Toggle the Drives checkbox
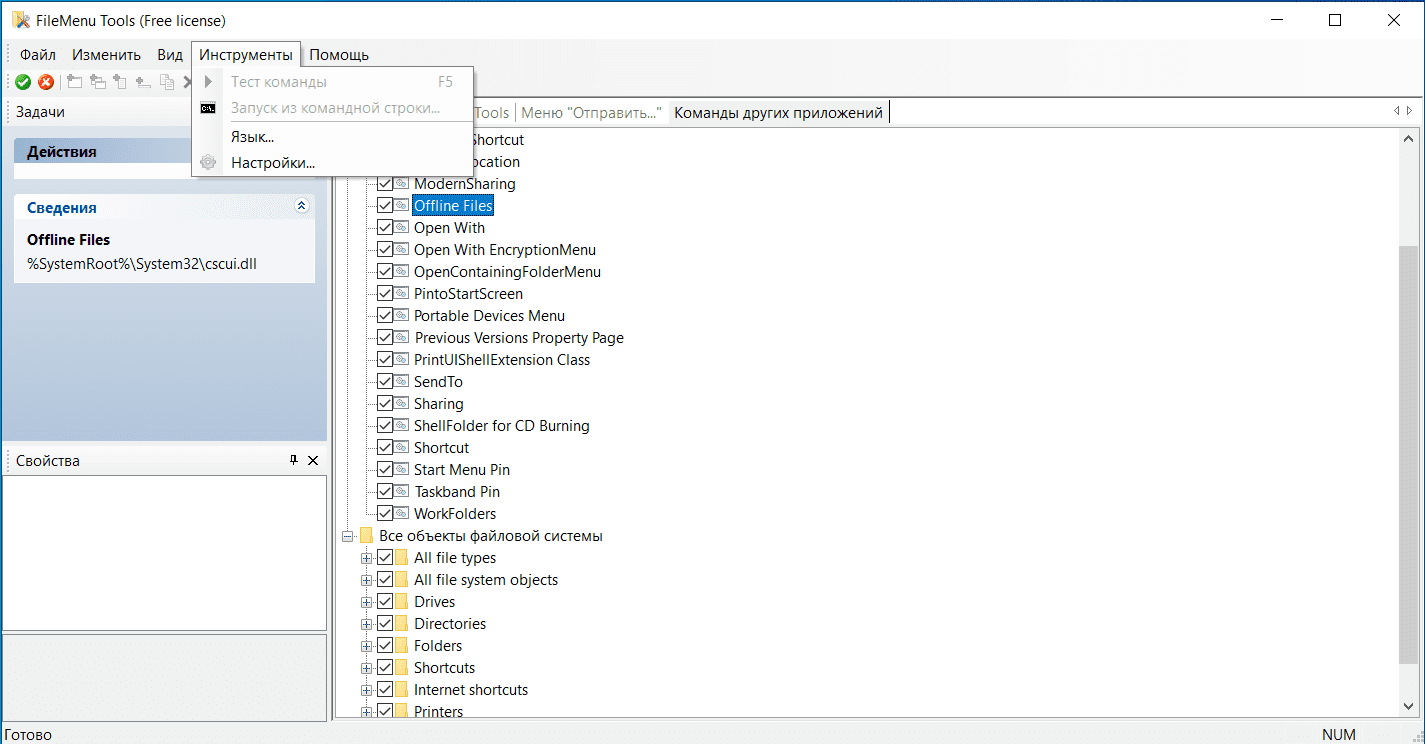Screen dimensions: 1425x744 385,602
